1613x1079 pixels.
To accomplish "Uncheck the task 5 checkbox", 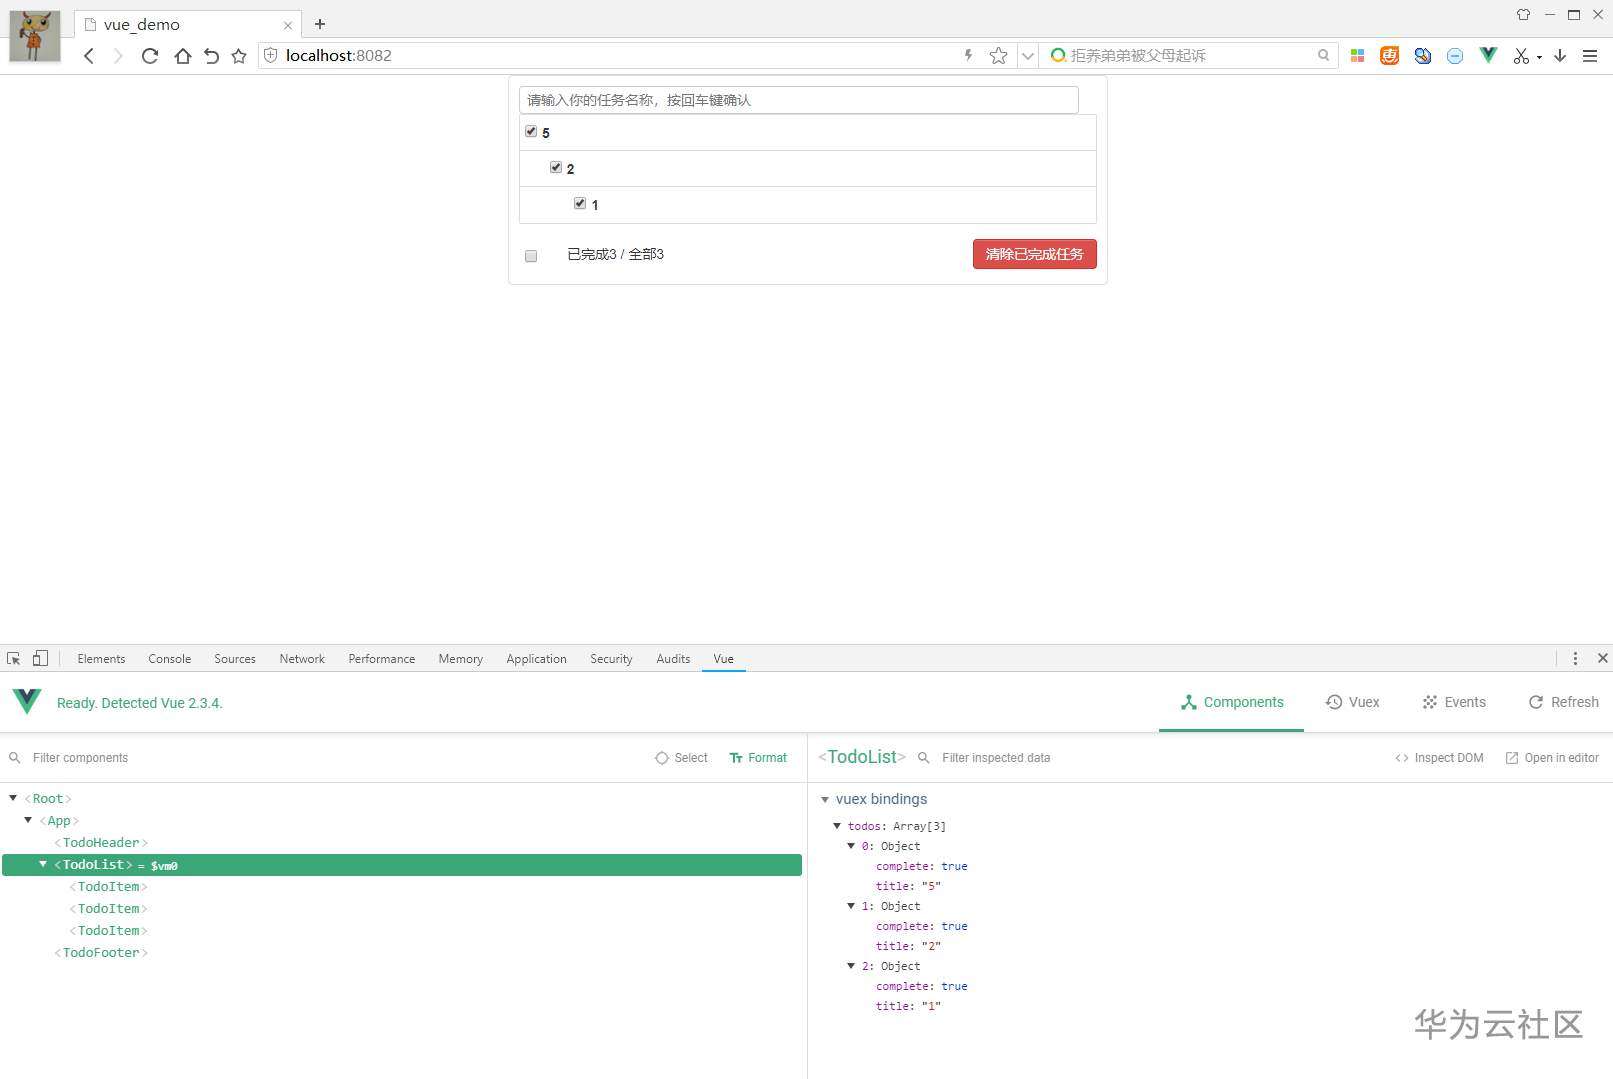I will click(x=531, y=132).
